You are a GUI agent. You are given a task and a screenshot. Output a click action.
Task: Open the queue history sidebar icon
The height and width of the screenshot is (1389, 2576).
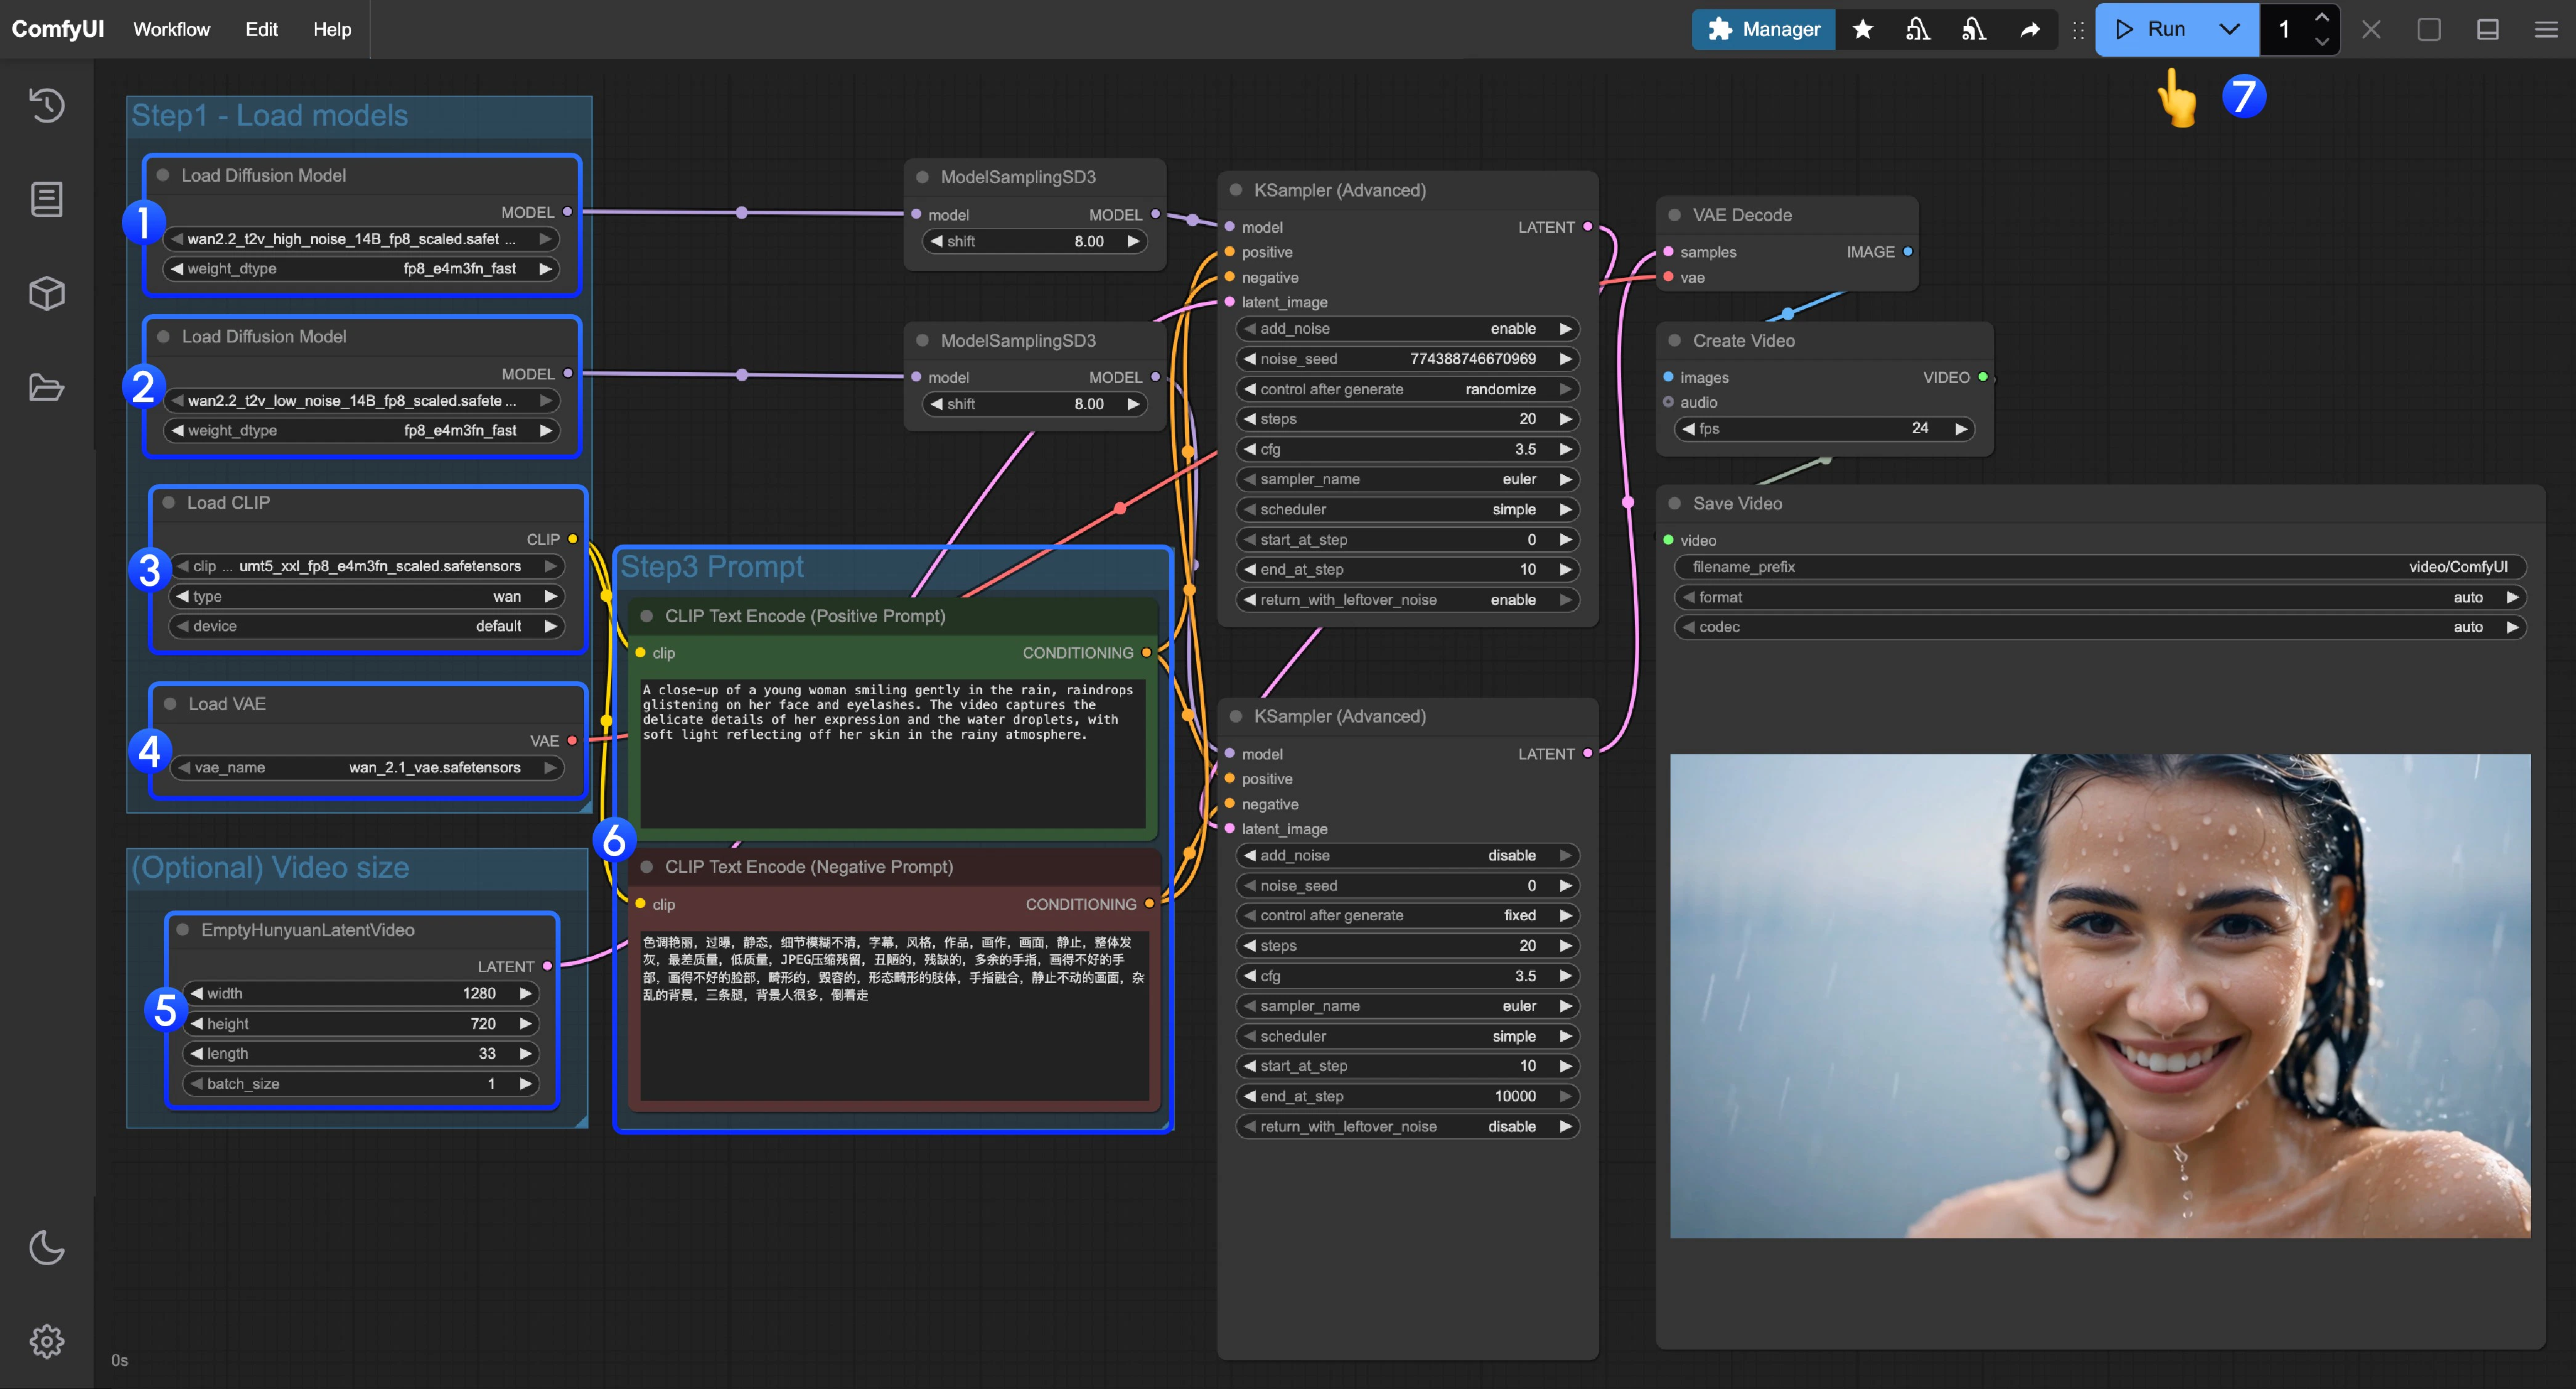(46, 105)
